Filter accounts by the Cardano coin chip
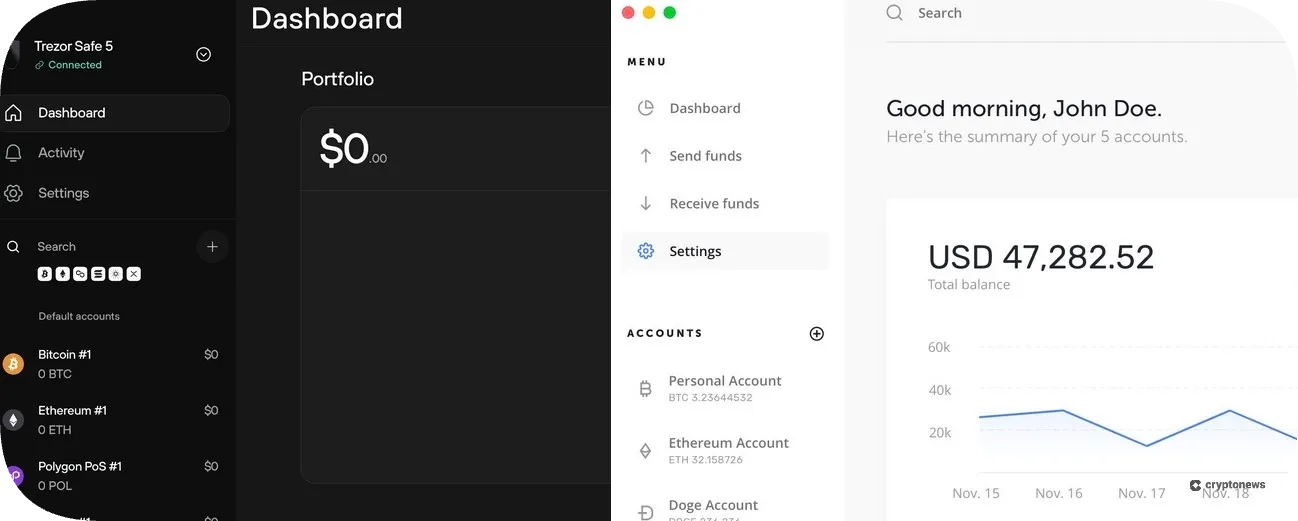 (116, 274)
